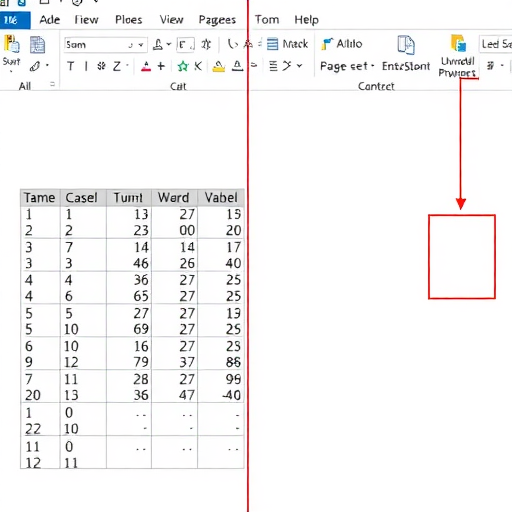Viewport: 512px width, 512px height.
Task: Open the Help tab
Action: click(306, 20)
